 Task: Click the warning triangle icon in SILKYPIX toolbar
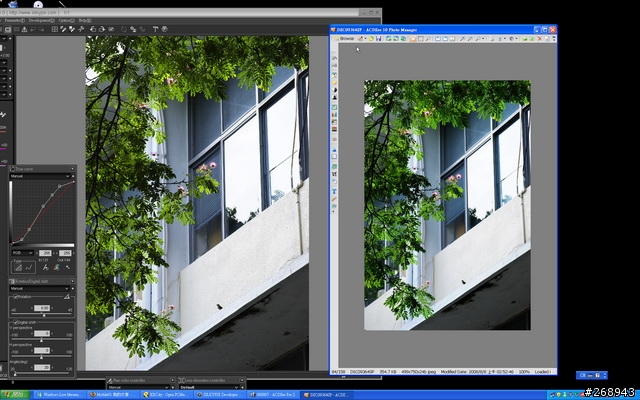pyautogui.click(x=24, y=29)
